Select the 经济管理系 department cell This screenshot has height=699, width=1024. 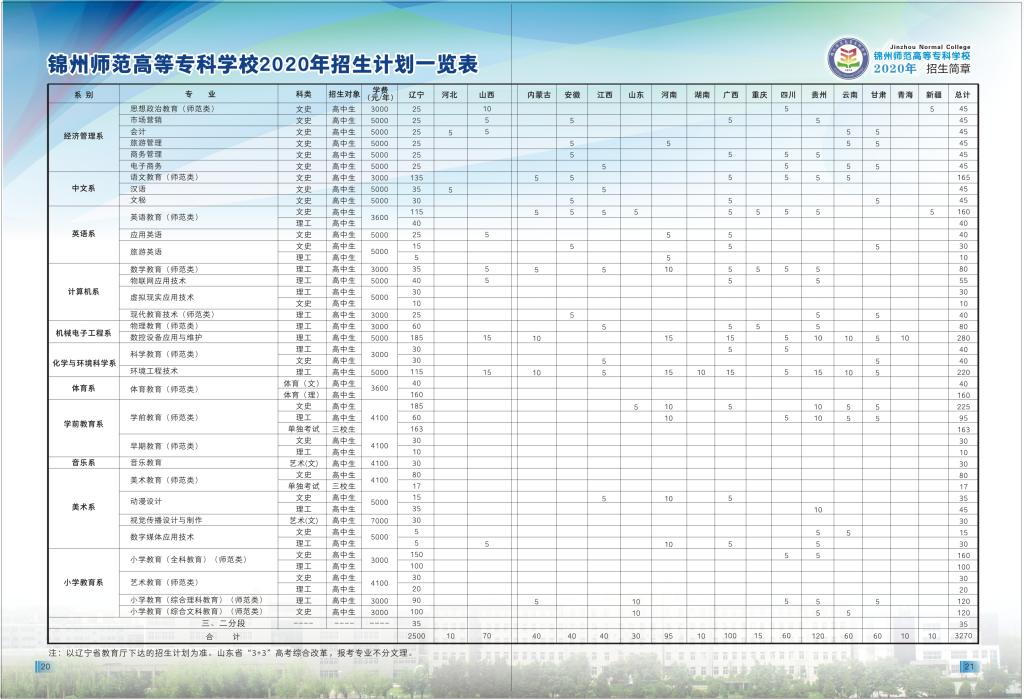[83, 136]
